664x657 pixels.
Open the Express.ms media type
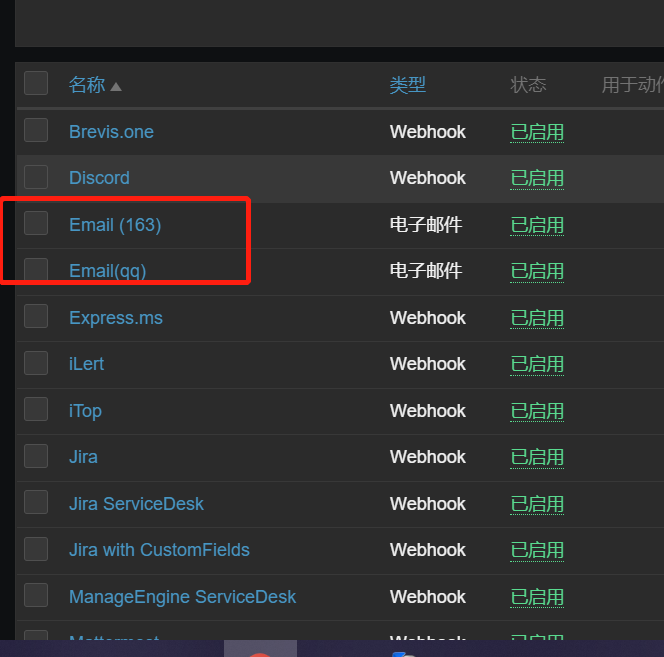pos(116,318)
